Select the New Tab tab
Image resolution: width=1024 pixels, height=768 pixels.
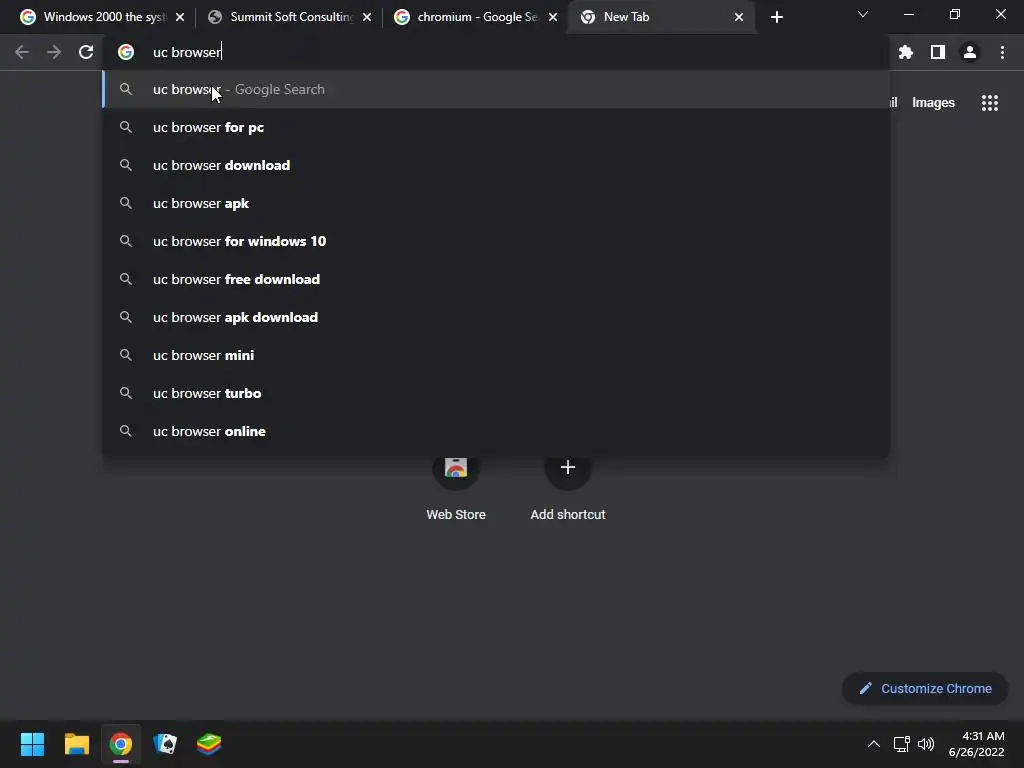[x=660, y=17]
